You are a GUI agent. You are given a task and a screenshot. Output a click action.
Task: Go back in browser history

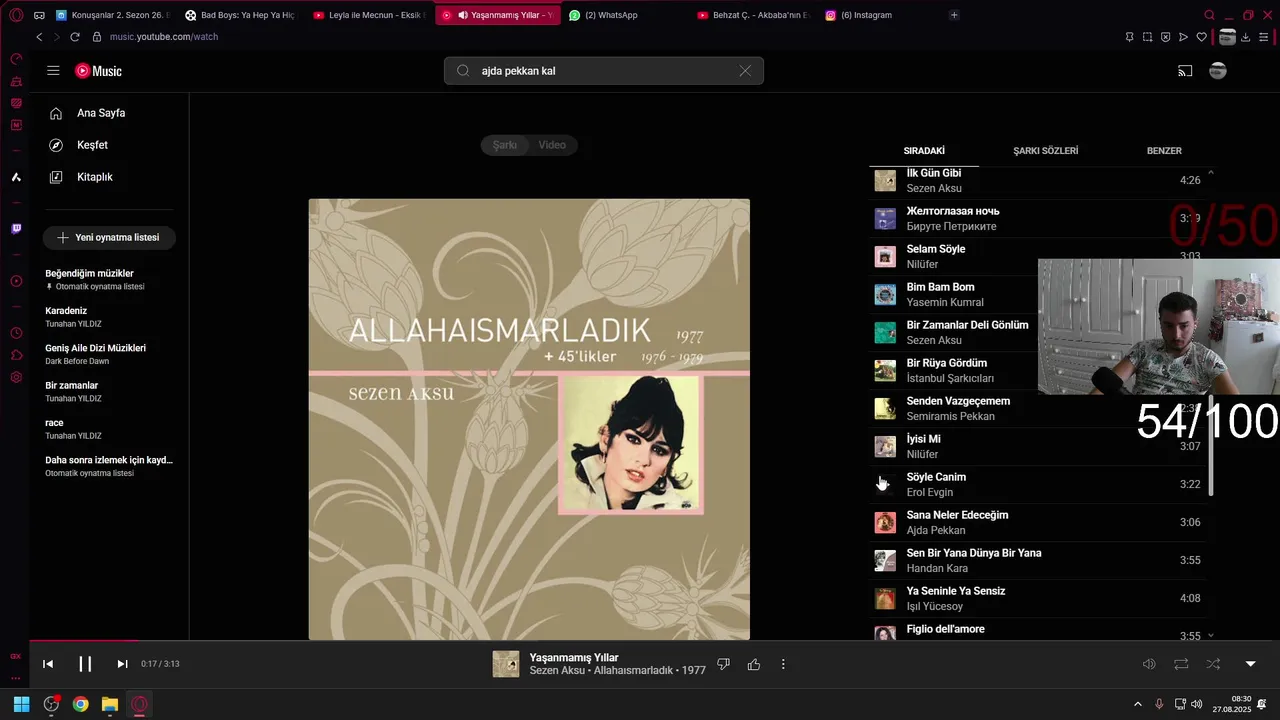tap(39, 37)
